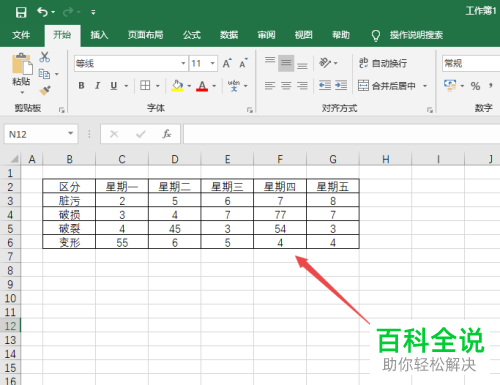Click the Percent Style icon
This screenshot has height=385, width=500.
click(475, 86)
